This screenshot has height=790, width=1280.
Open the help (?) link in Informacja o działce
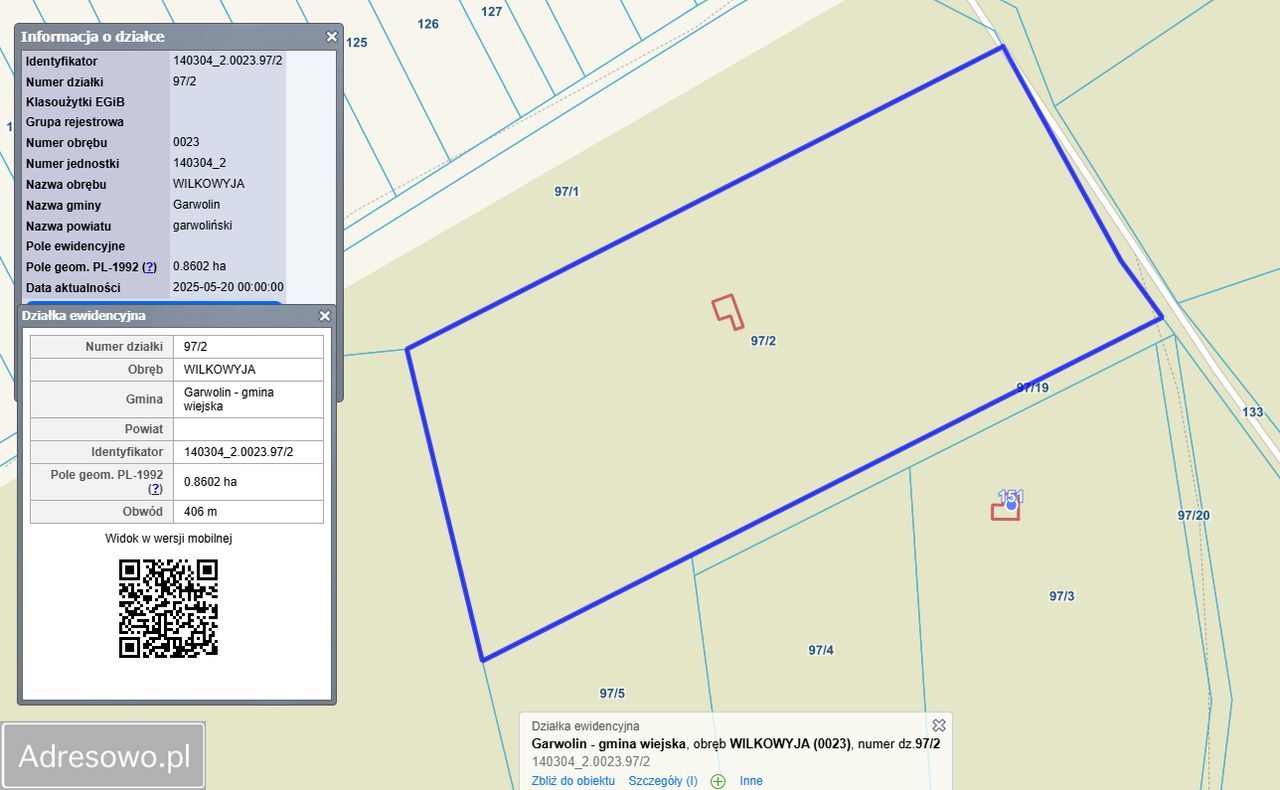[150, 267]
